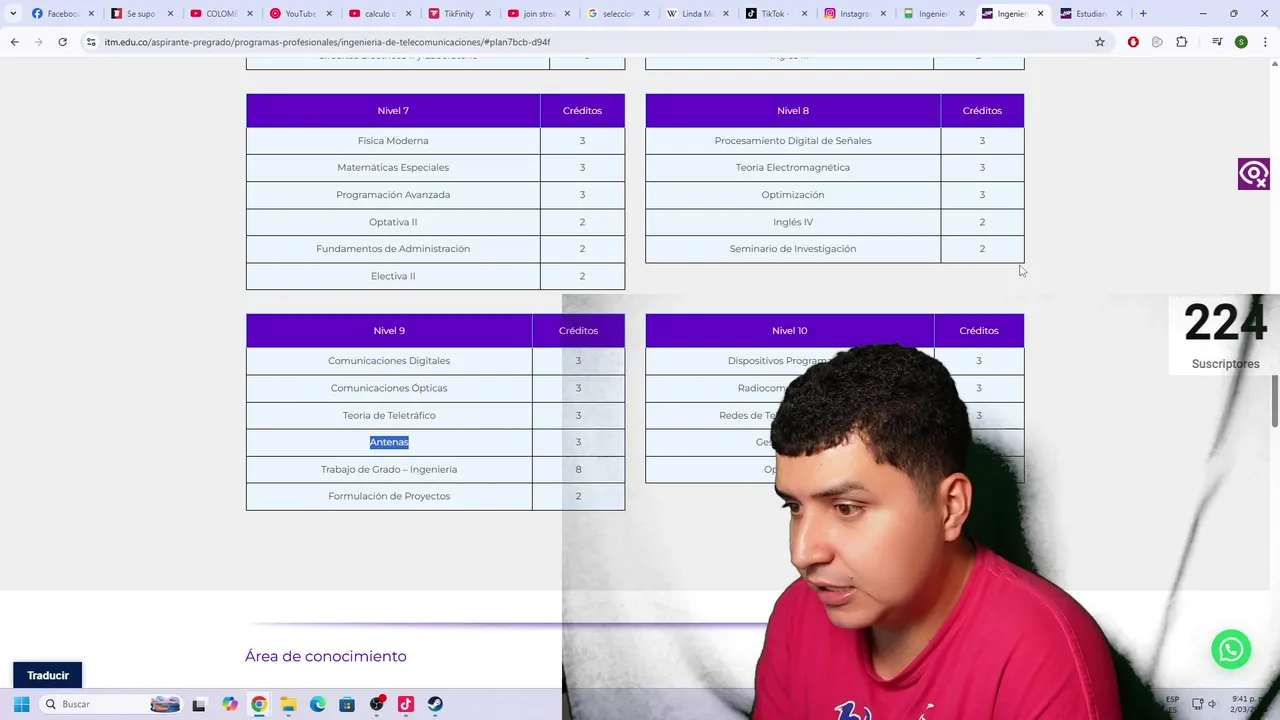This screenshot has height=720, width=1280.
Task: Click the Nivel 9 table header
Action: click(x=389, y=331)
